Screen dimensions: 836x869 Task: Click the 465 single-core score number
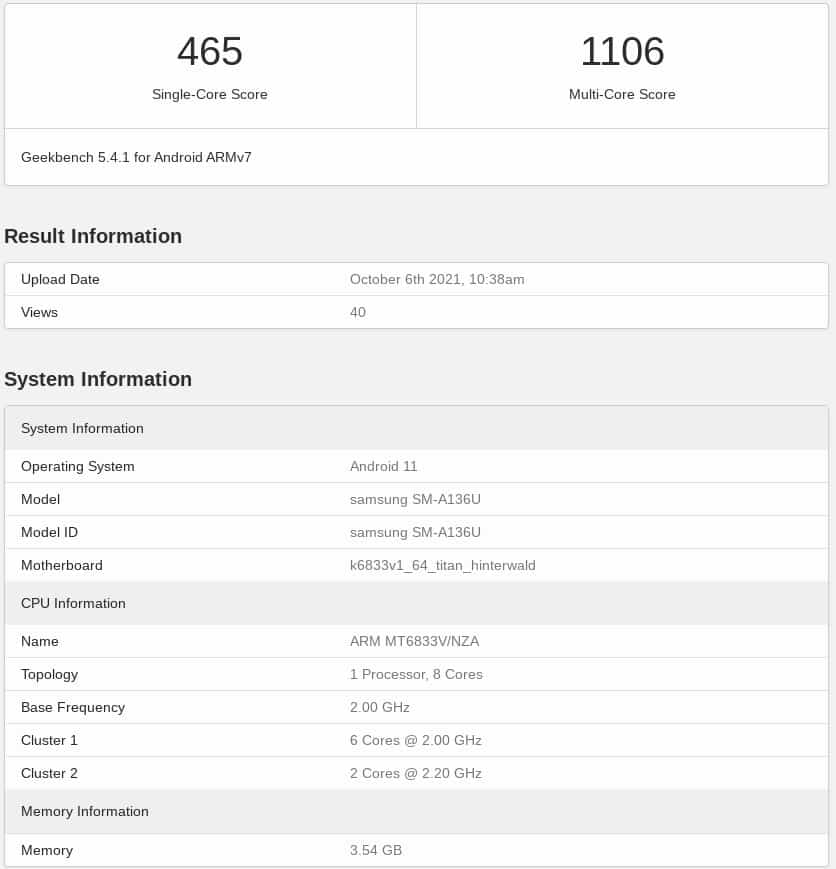coord(210,52)
